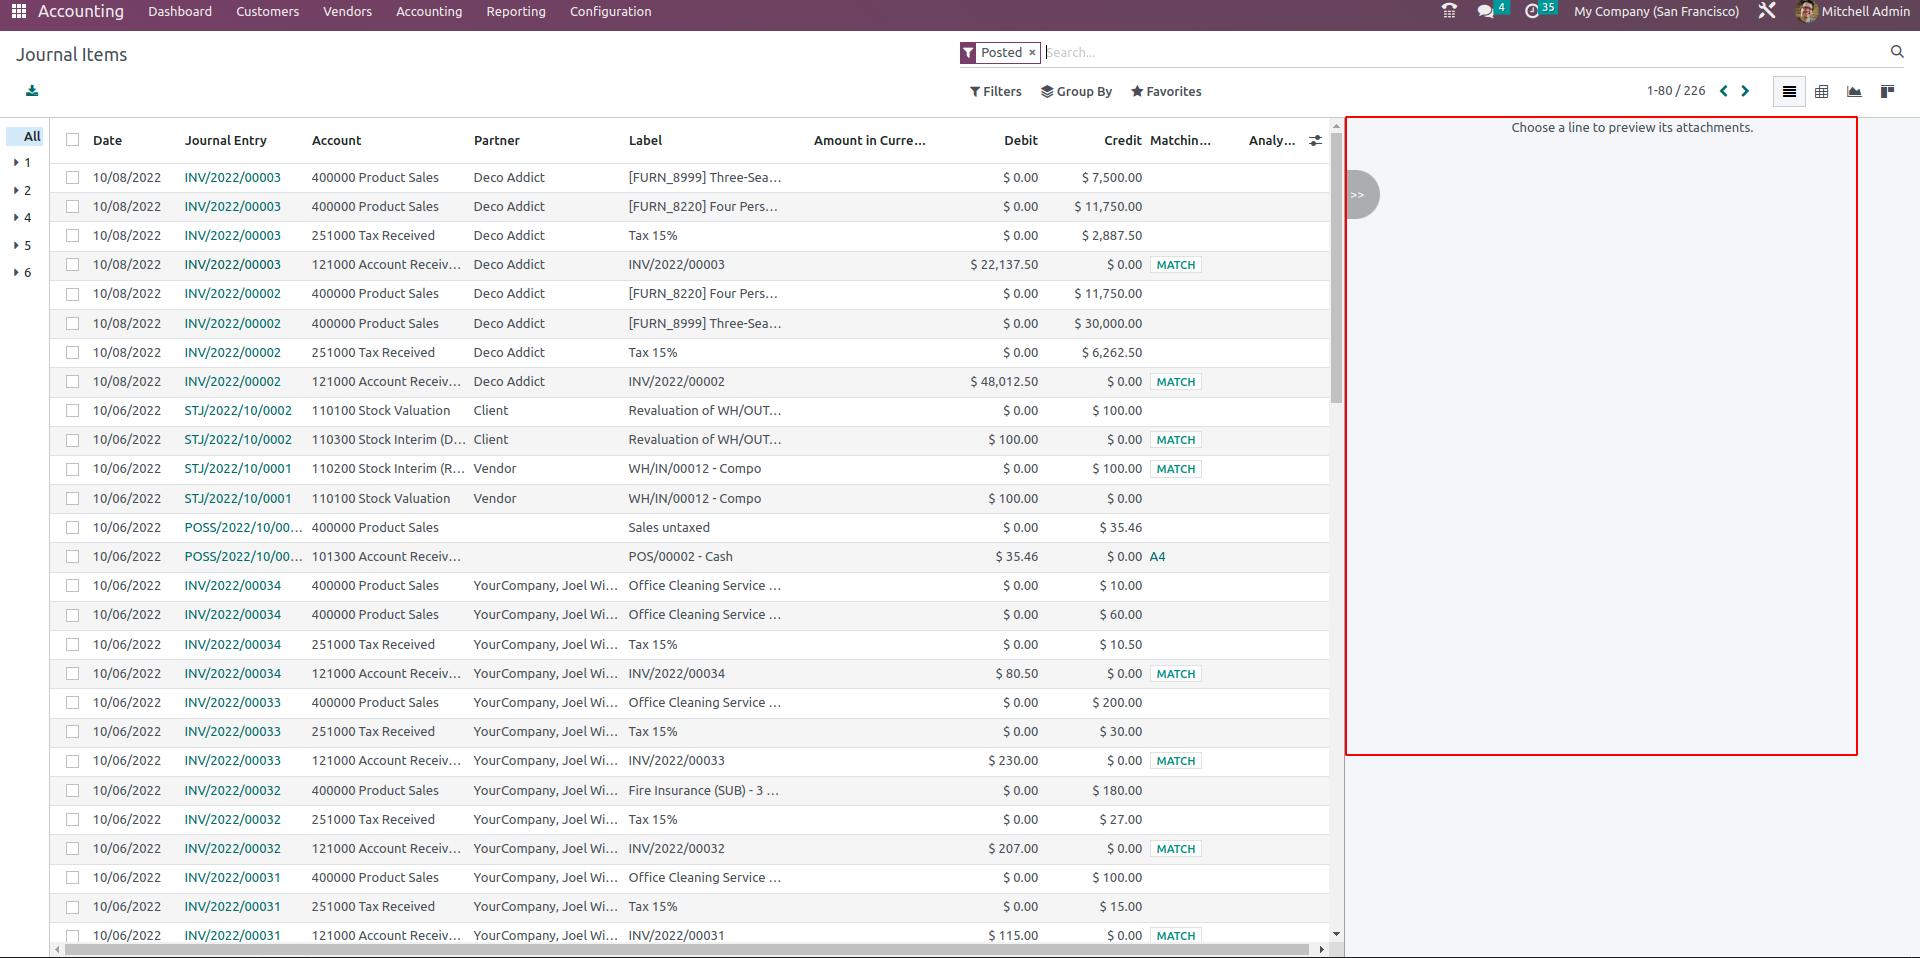
Task: Open the Dashboard menu
Action: (180, 12)
